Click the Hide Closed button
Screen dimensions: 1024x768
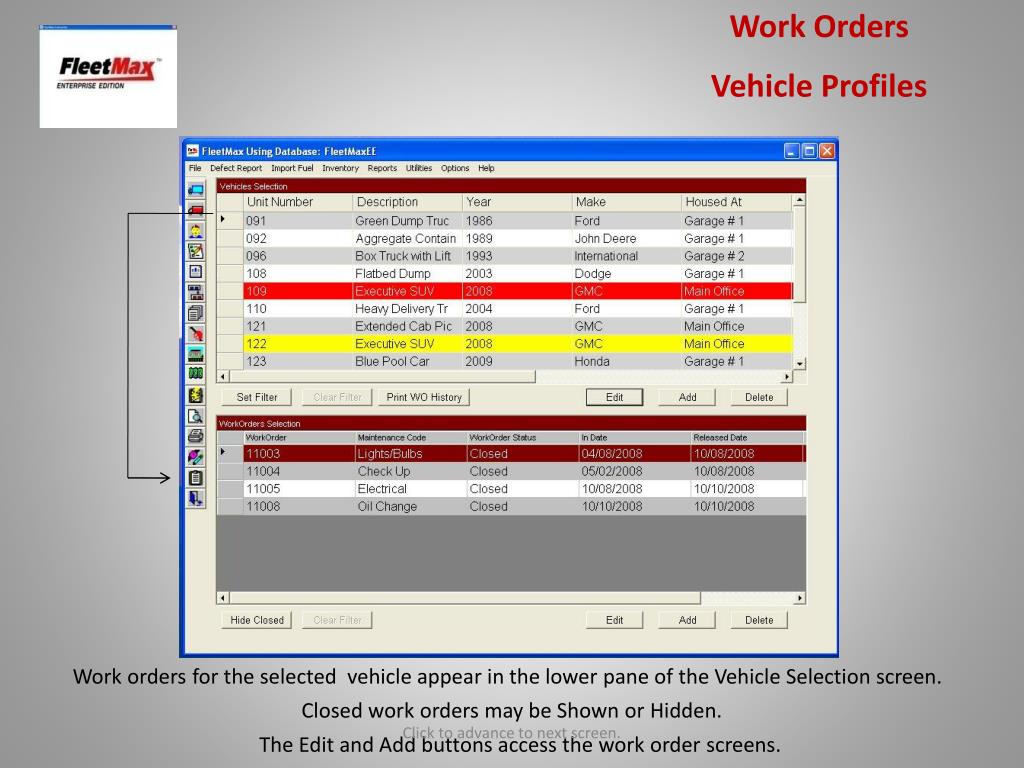click(x=257, y=620)
